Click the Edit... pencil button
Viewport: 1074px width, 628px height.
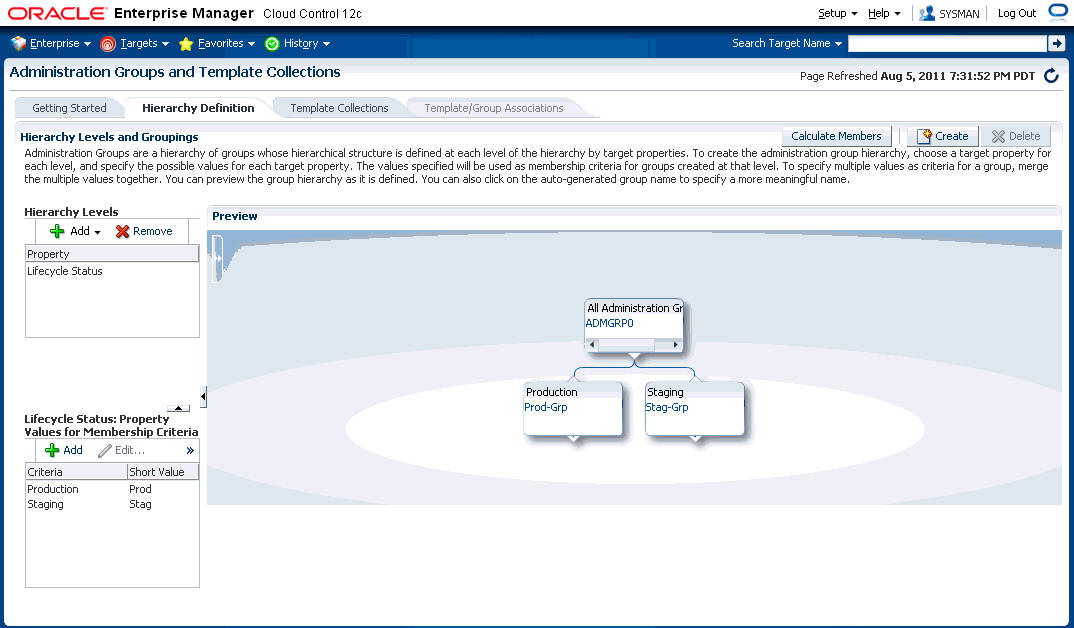click(x=122, y=450)
